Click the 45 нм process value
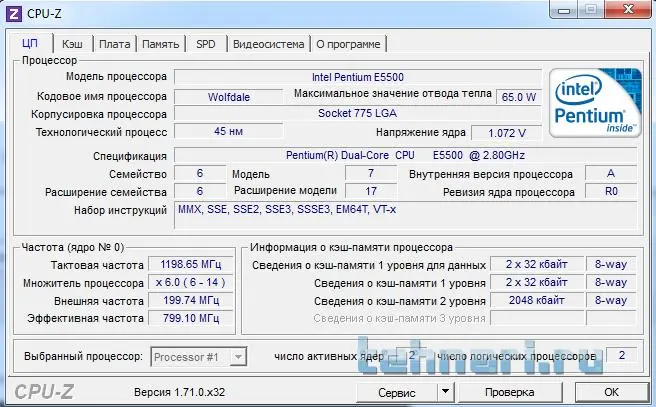 (228, 131)
